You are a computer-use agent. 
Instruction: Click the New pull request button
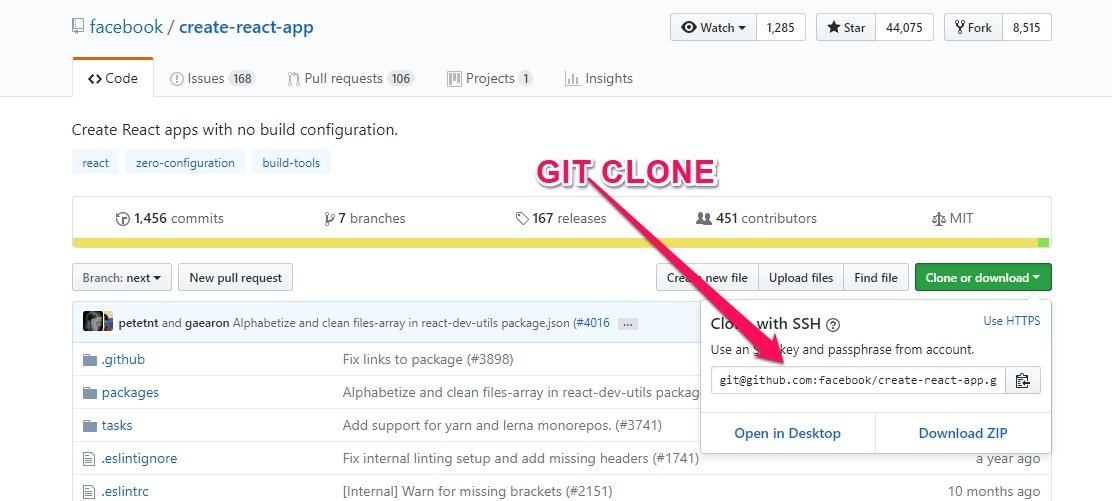coord(235,278)
